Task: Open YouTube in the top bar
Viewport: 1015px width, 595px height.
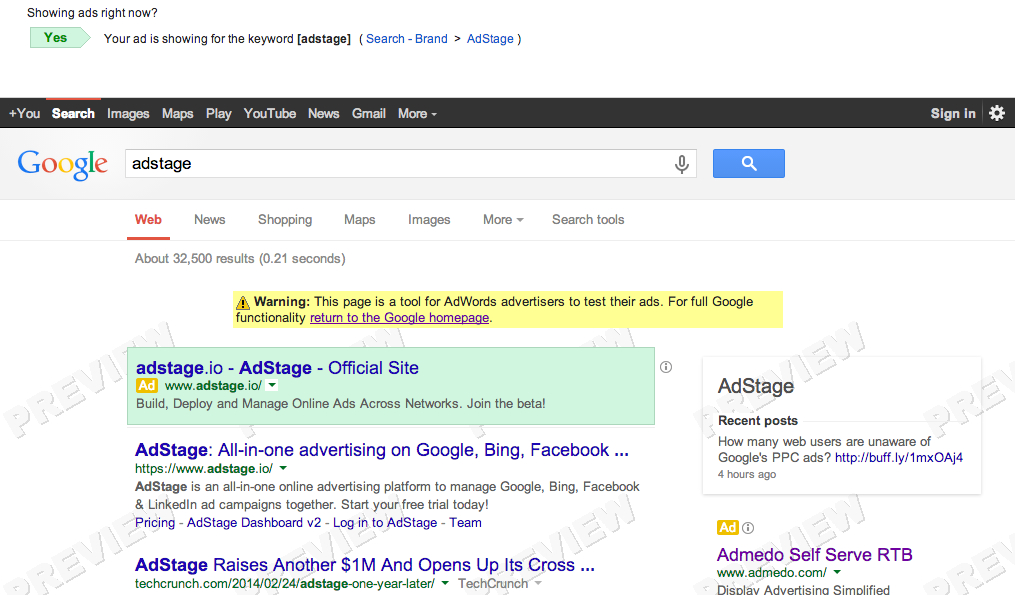Action: 270,114
